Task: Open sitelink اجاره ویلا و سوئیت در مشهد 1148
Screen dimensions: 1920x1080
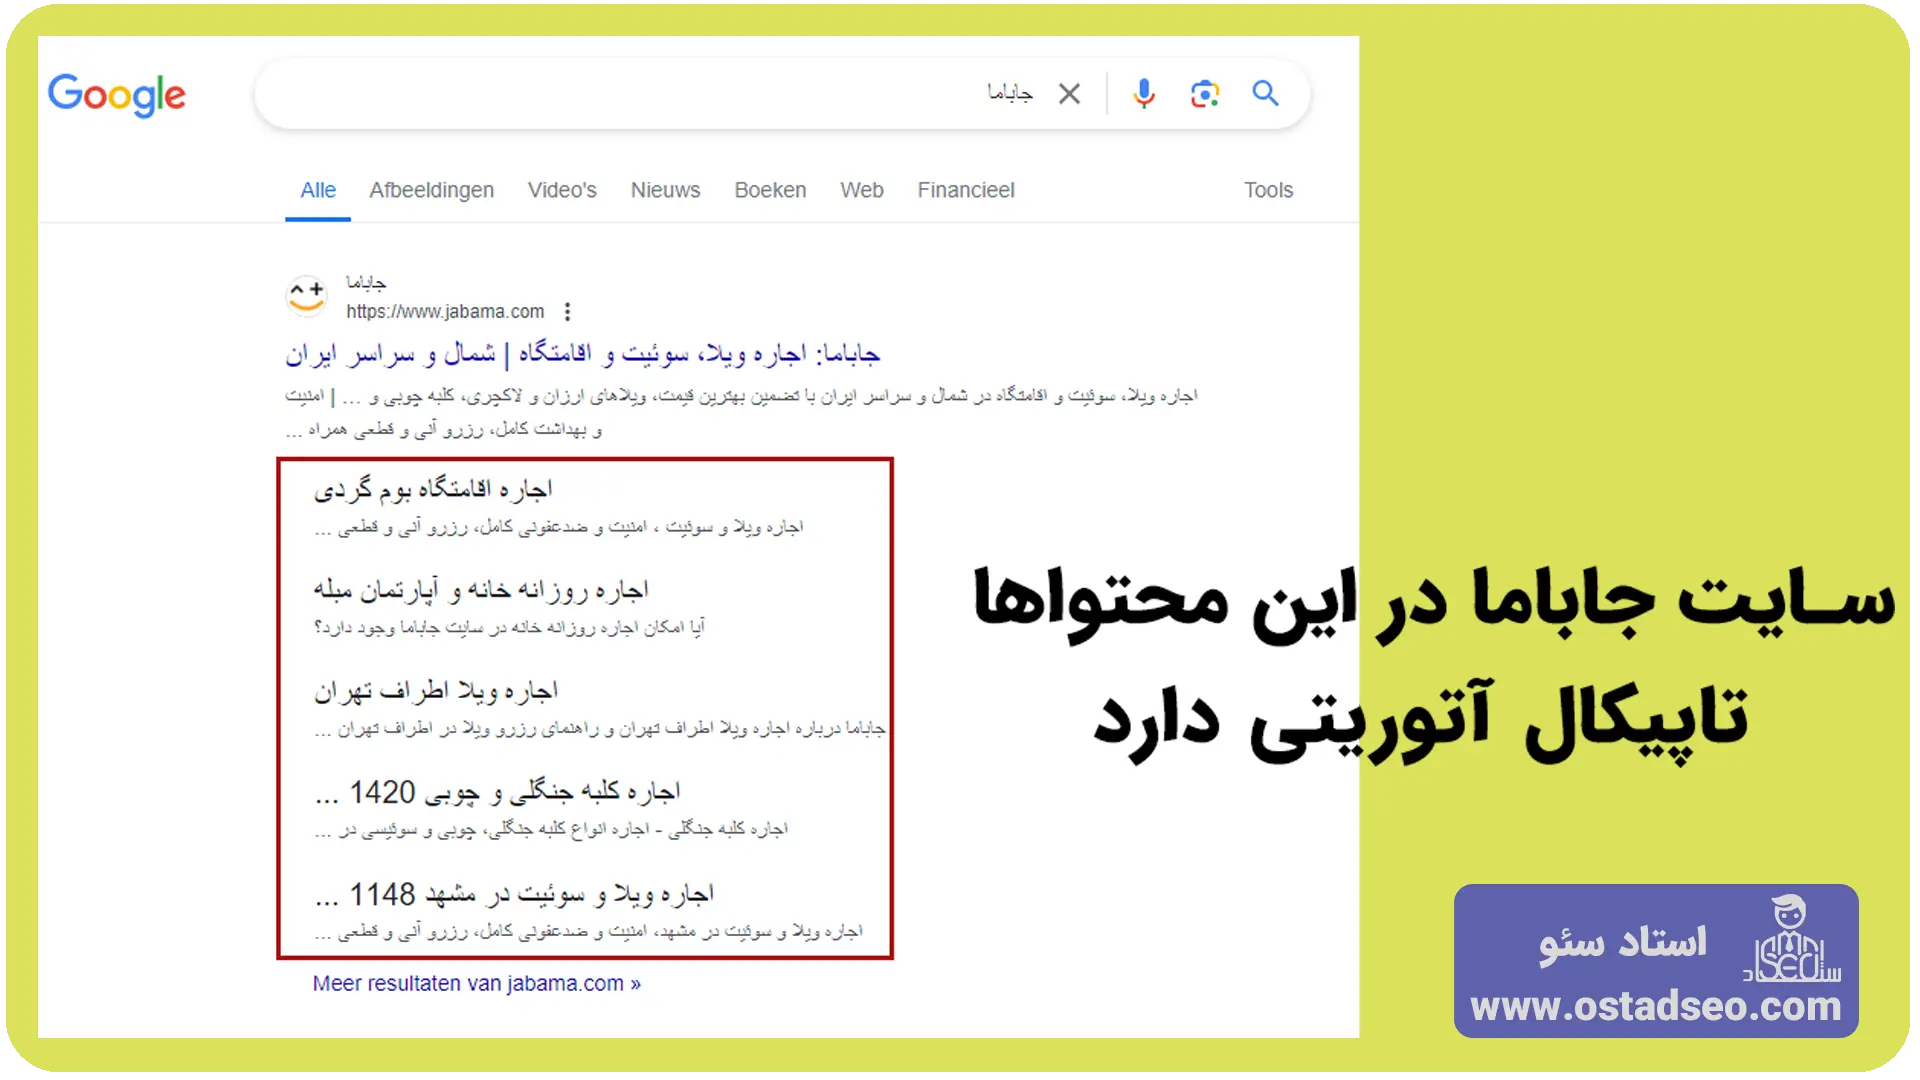Action: coord(514,894)
